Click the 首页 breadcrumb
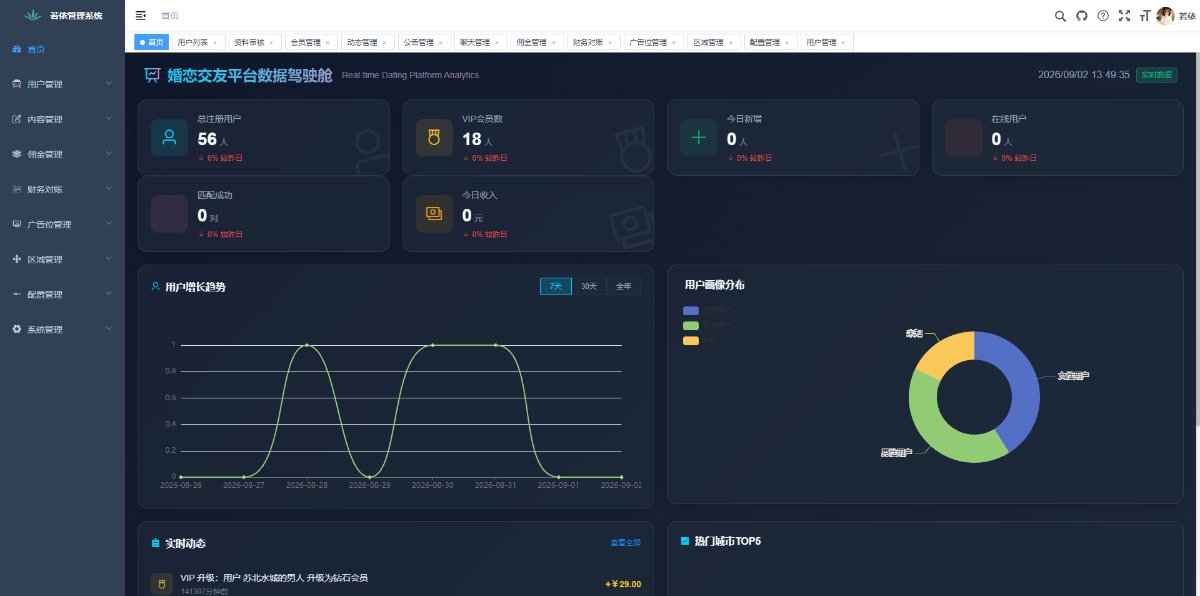This screenshot has height=596, width=1200. coord(170,16)
